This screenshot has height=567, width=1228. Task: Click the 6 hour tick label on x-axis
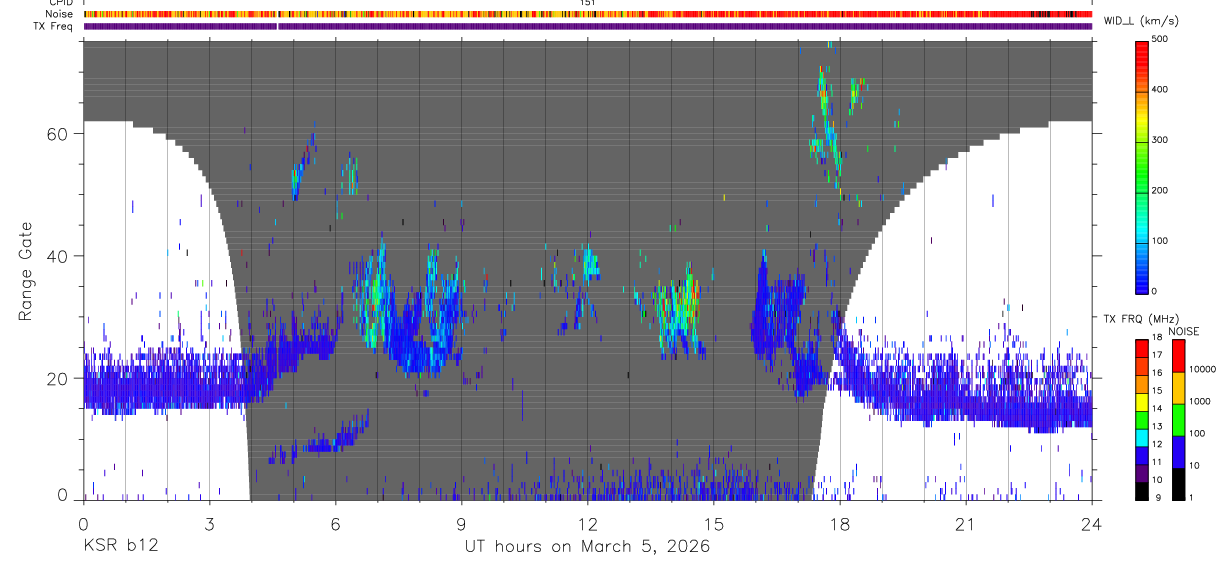tap(335, 523)
